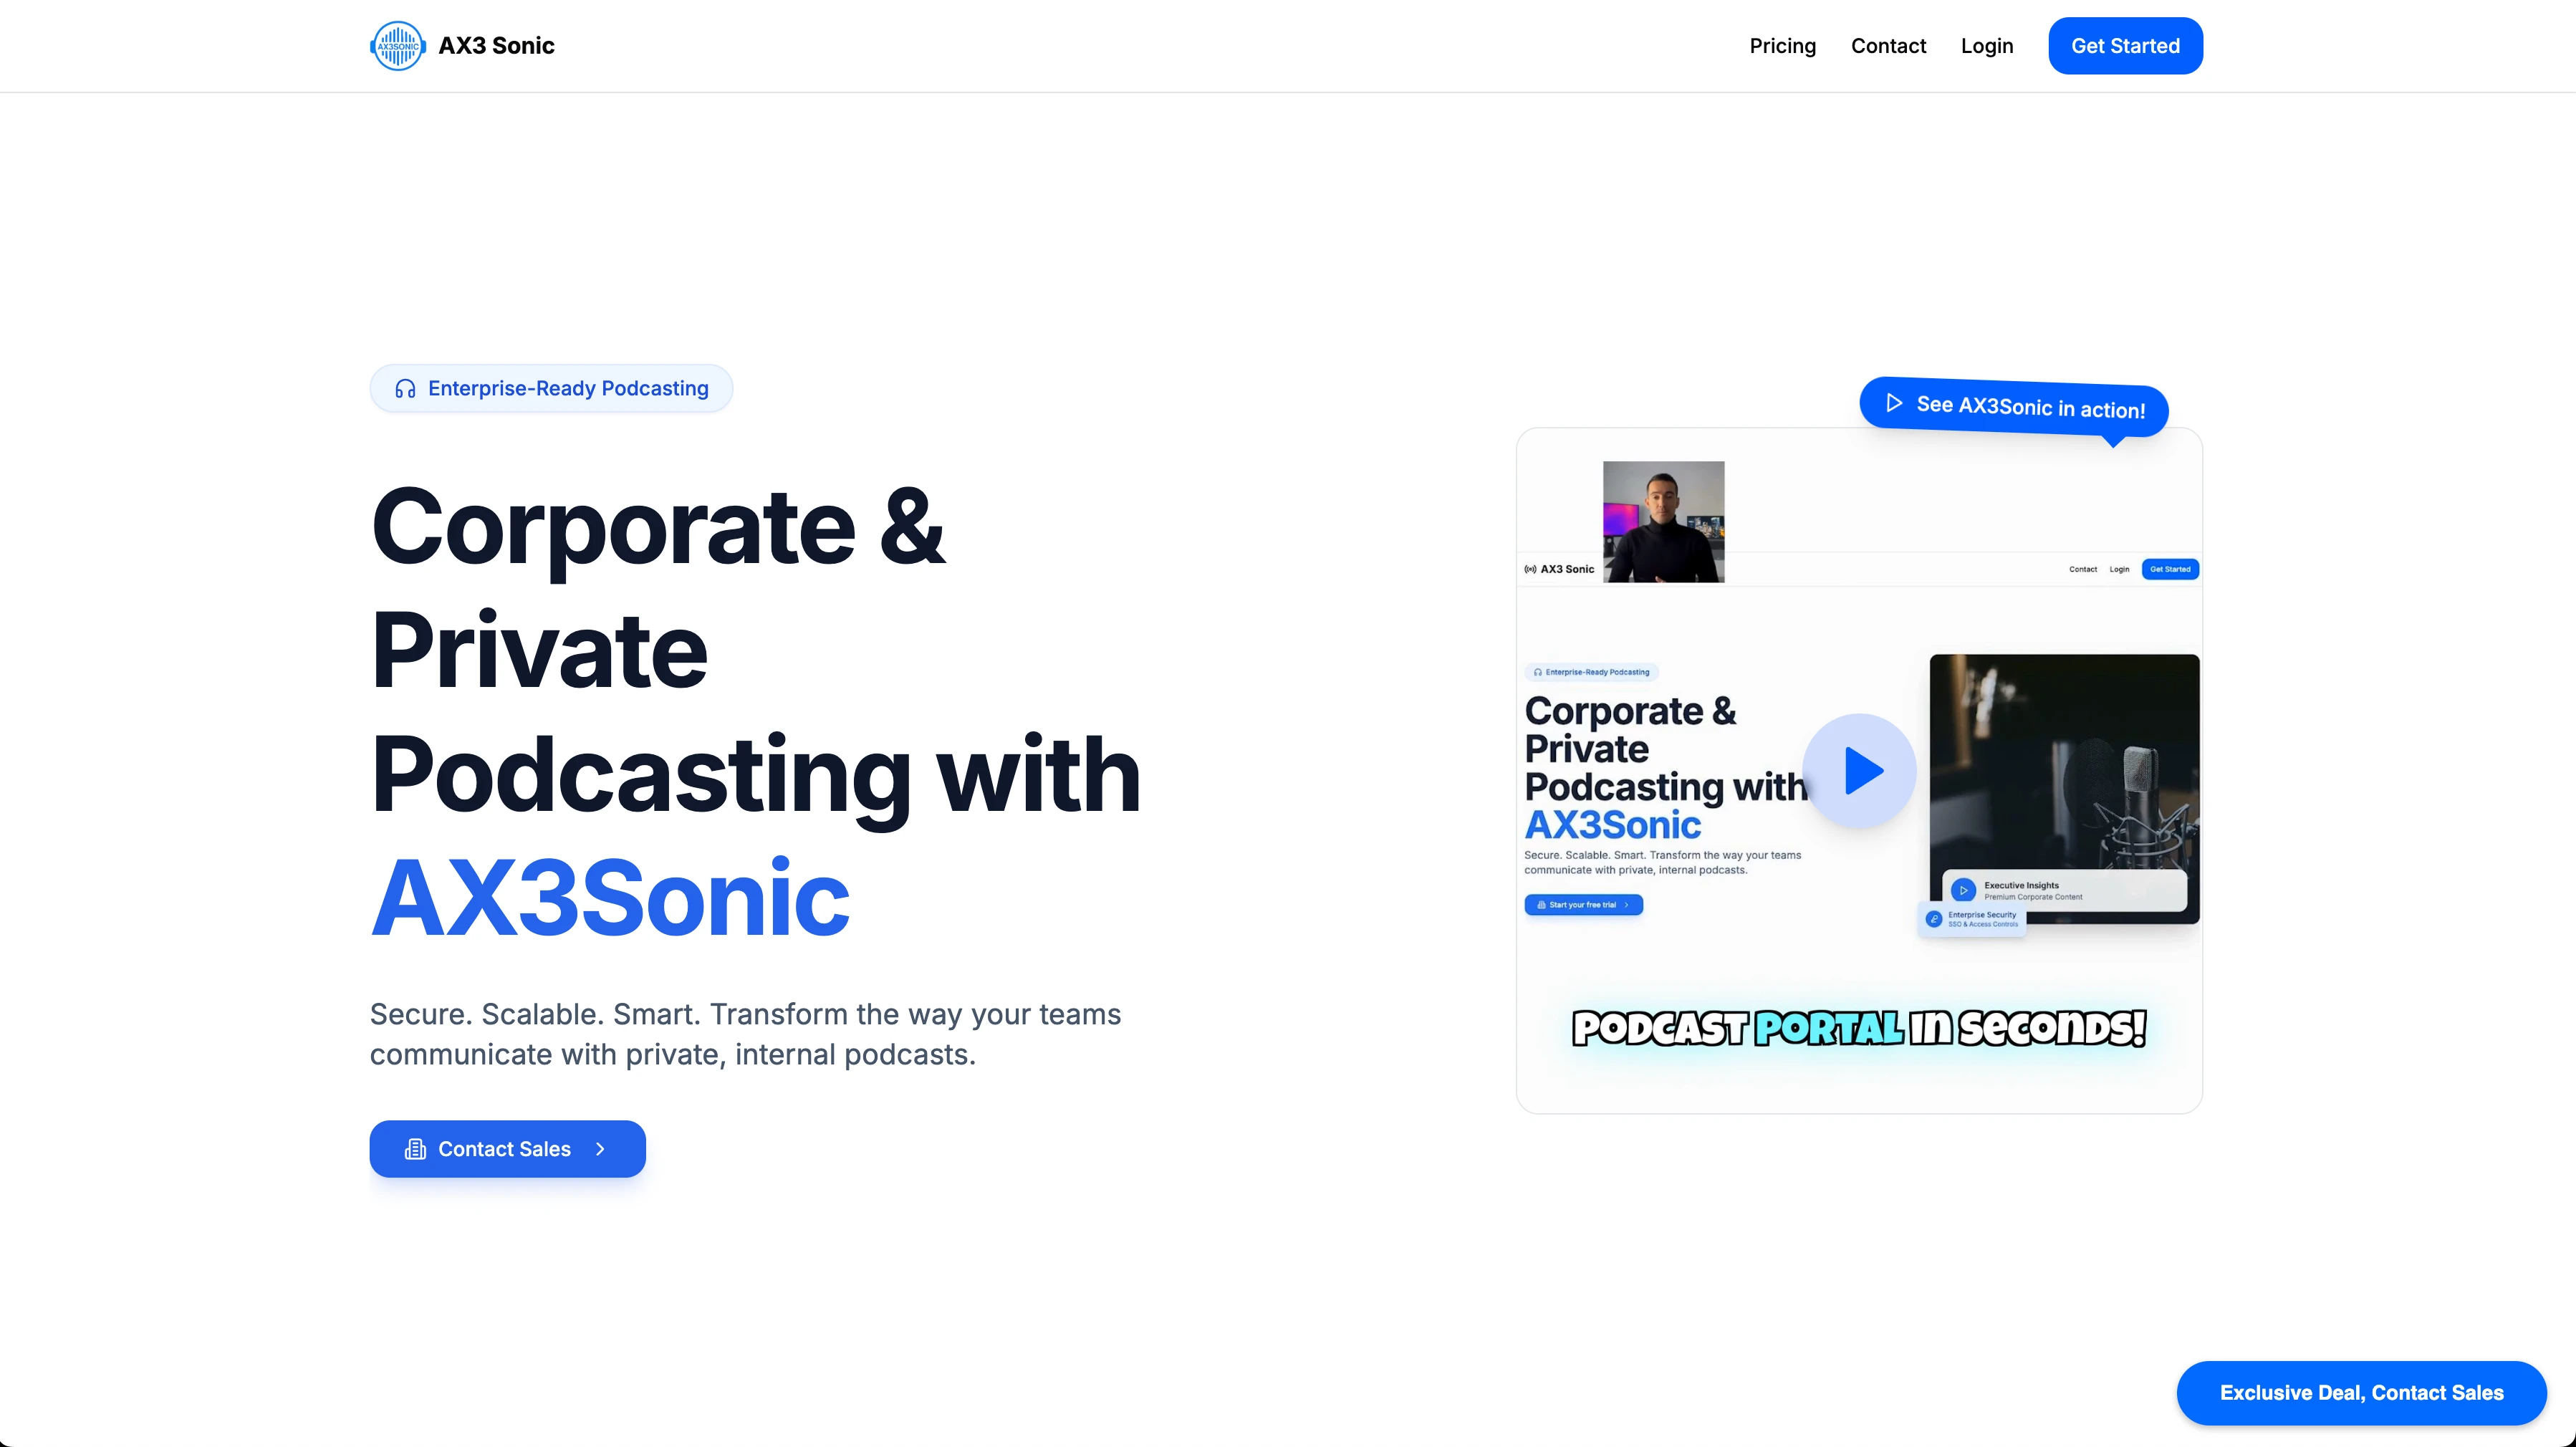Click the Enterprise Security key icon in video
The image size is (2576, 1447).
1934,919
